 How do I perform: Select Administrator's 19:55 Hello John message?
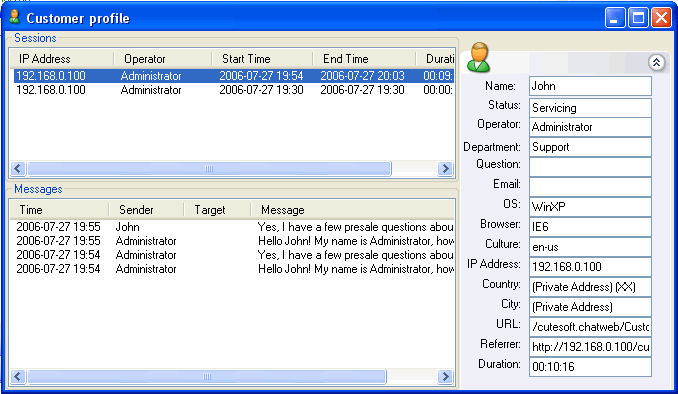233,241
